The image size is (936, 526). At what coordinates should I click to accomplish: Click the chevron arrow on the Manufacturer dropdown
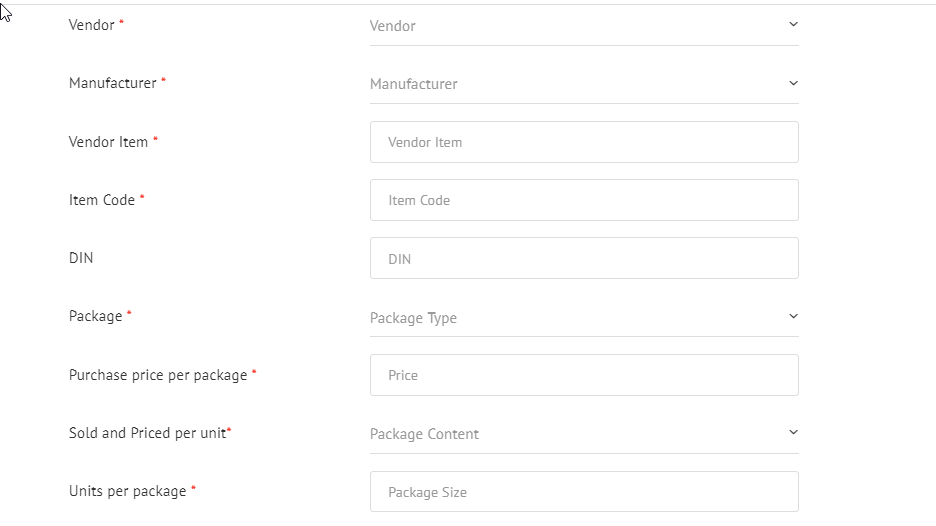(793, 83)
